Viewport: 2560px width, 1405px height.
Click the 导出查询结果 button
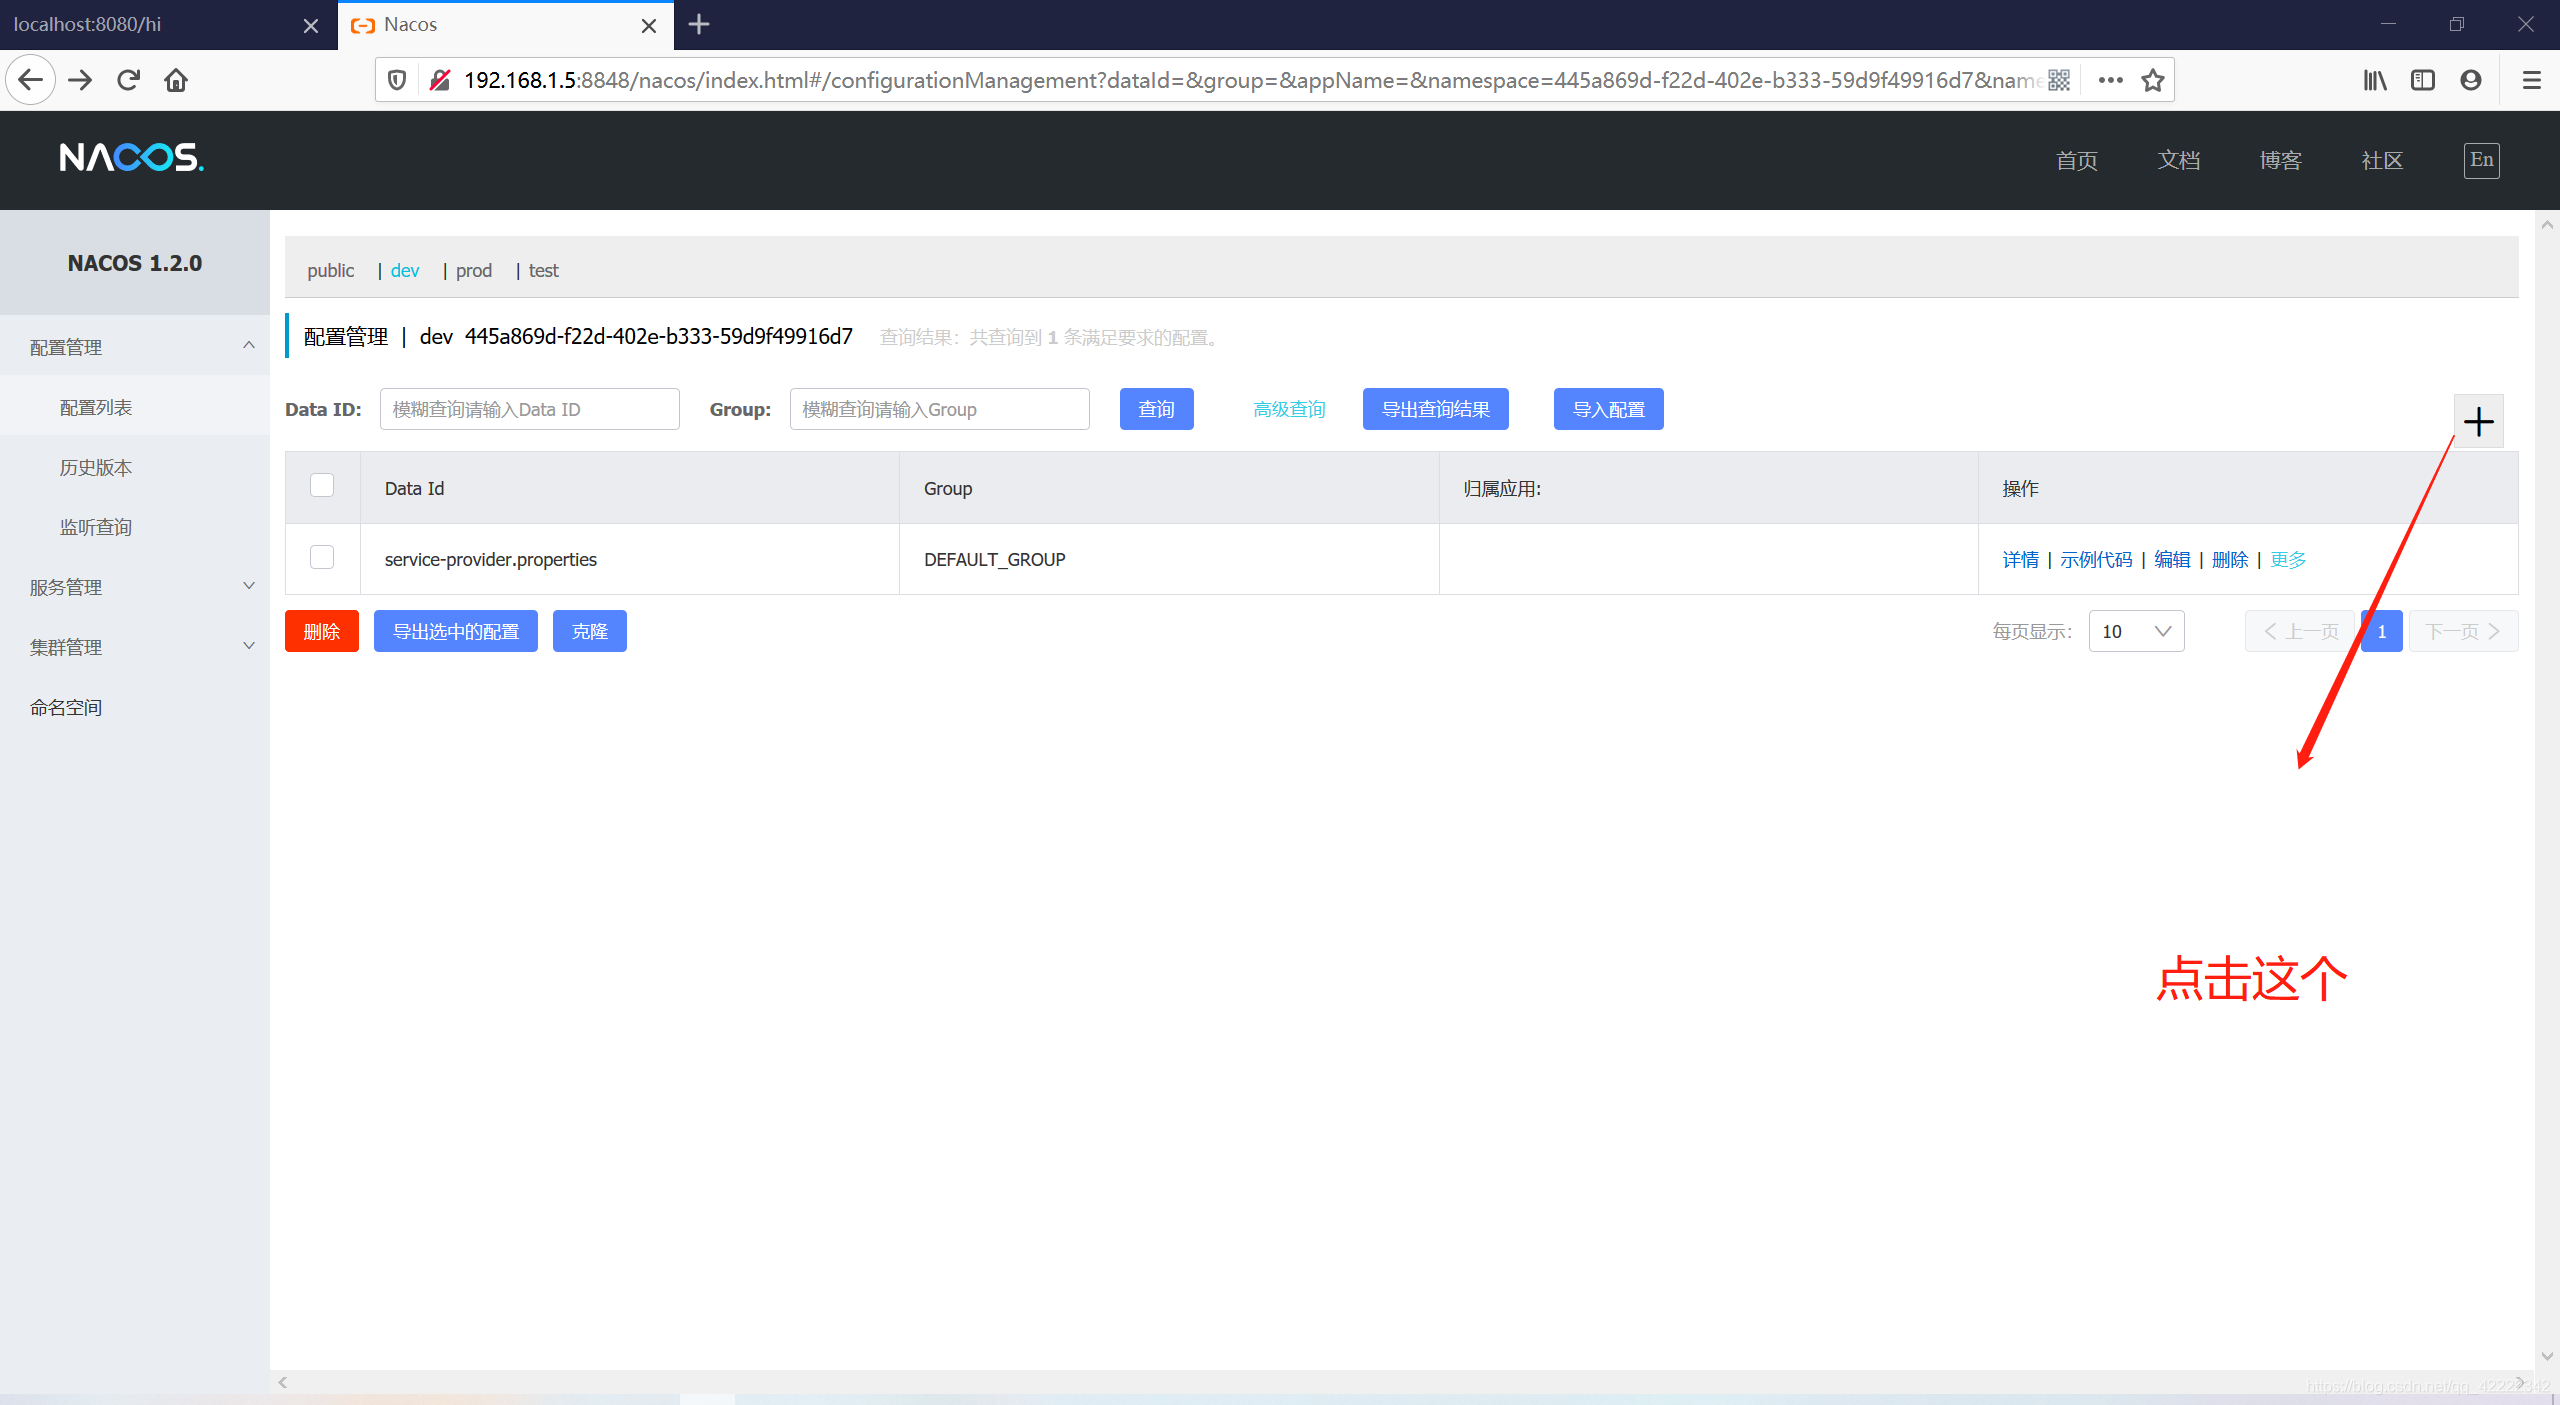pos(1435,409)
